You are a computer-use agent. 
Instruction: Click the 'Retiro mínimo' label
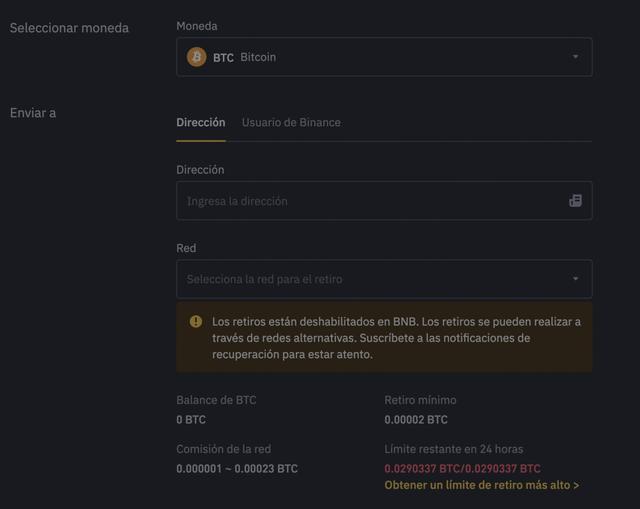(420, 400)
